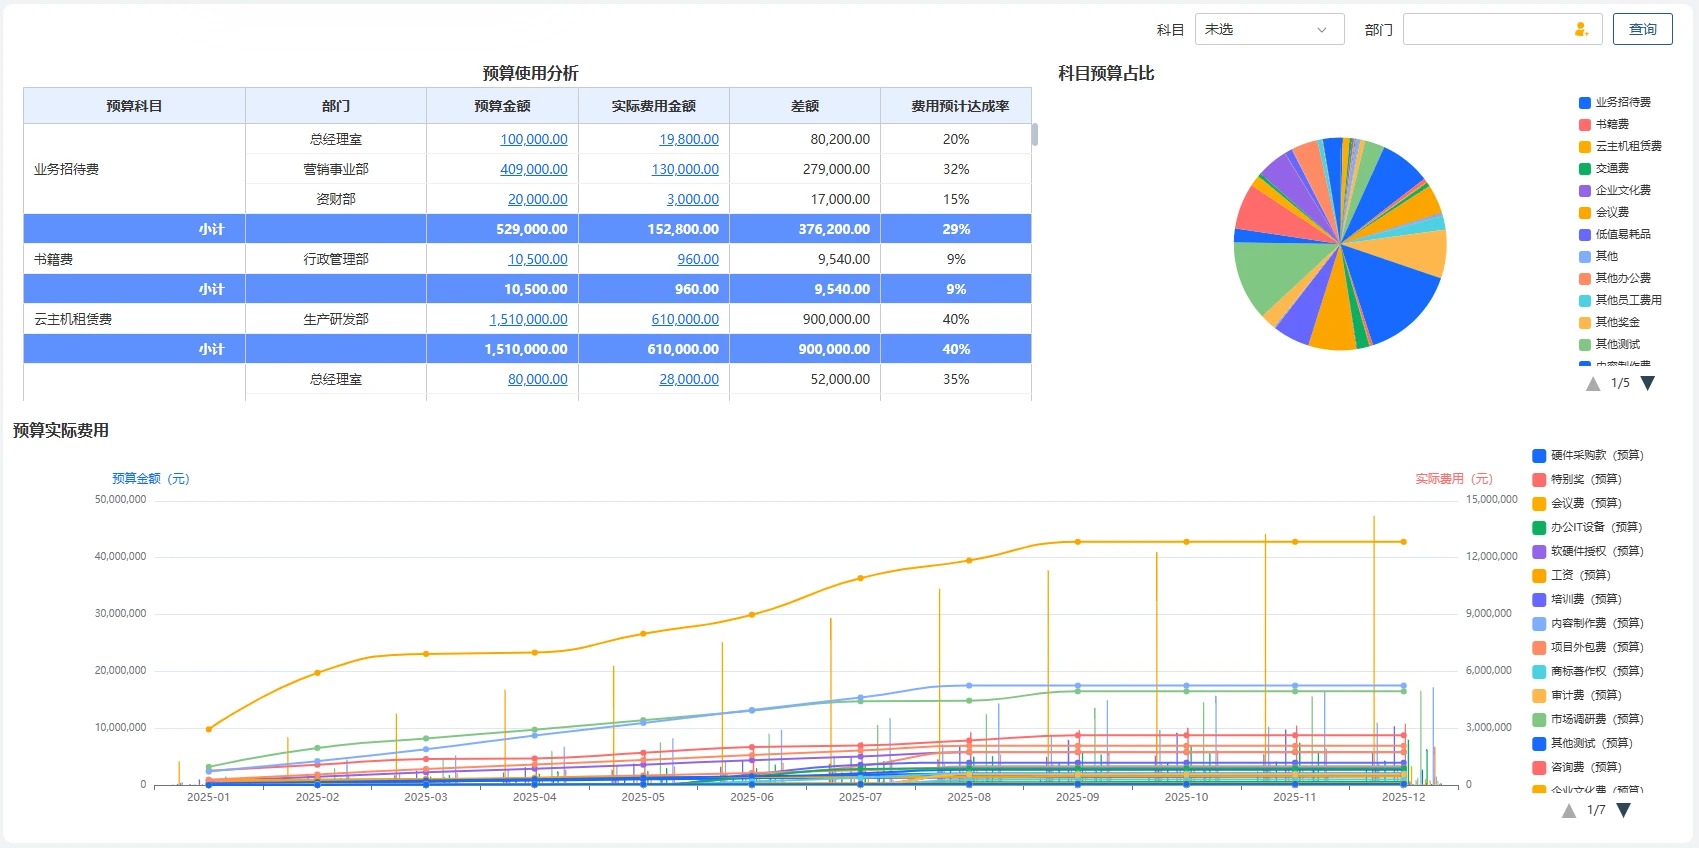This screenshot has height=848, width=1699.
Task: Click the 2025-09 point on top orange line
Action: pyautogui.click(x=1078, y=542)
